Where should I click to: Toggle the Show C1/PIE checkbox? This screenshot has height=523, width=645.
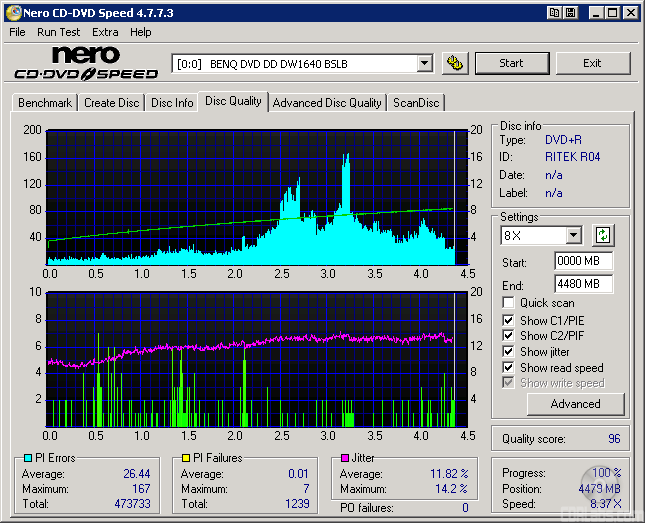pyautogui.click(x=509, y=320)
